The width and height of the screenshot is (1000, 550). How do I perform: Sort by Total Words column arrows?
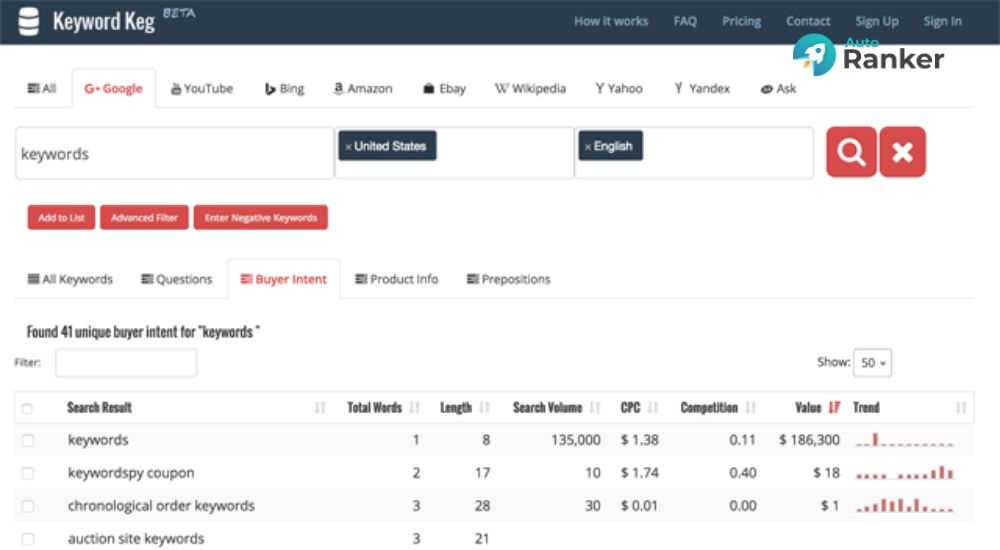coord(415,408)
